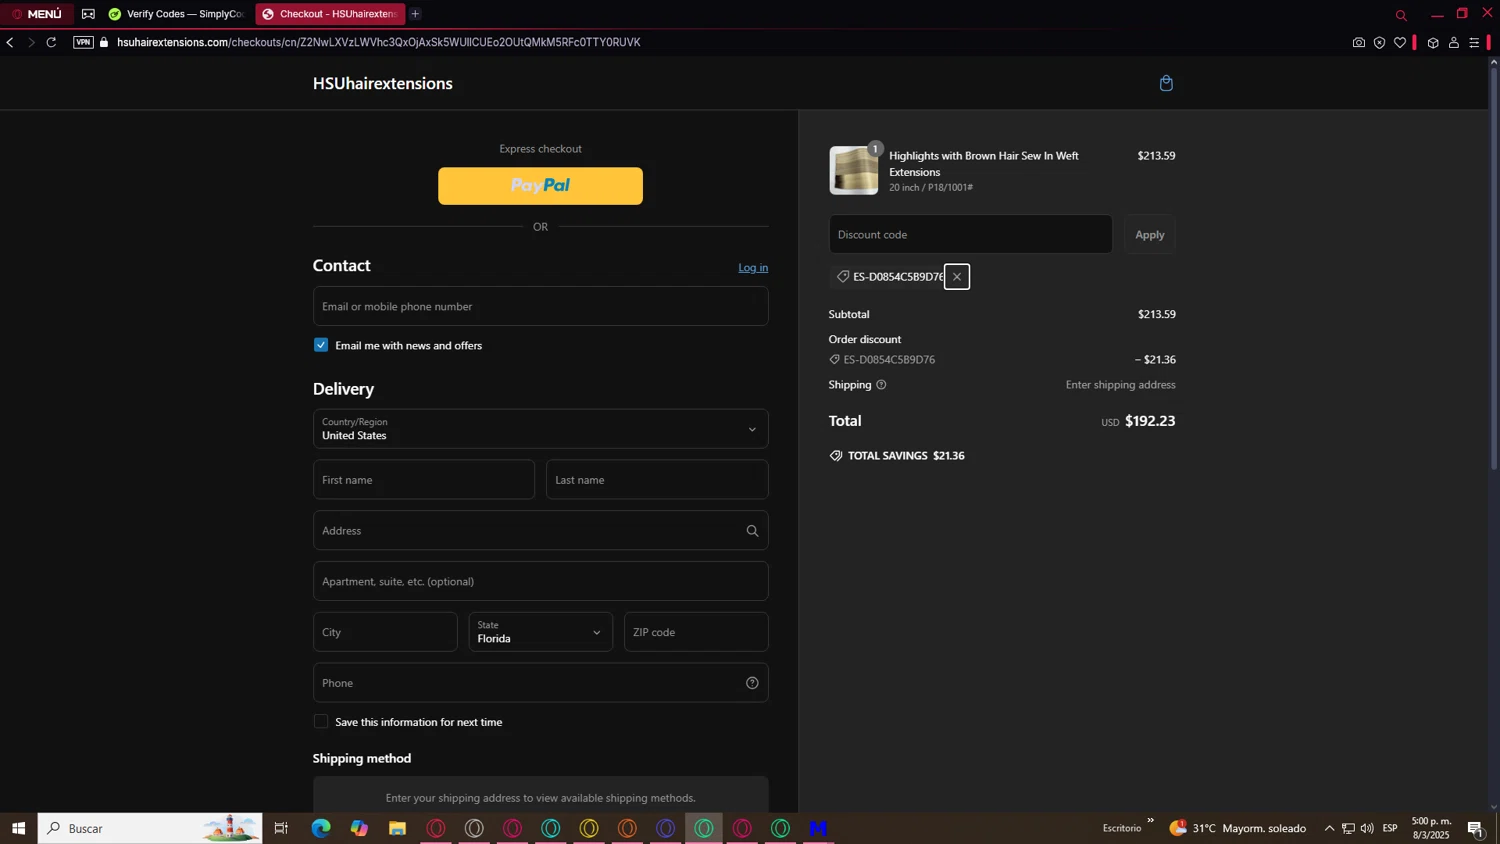Click the browser forward arrow
Image resolution: width=1500 pixels, height=844 pixels.
point(31,42)
